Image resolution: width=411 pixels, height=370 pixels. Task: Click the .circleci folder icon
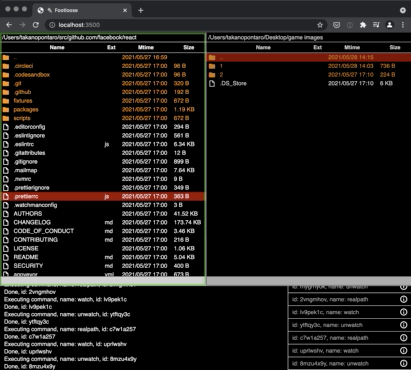tap(6, 66)
